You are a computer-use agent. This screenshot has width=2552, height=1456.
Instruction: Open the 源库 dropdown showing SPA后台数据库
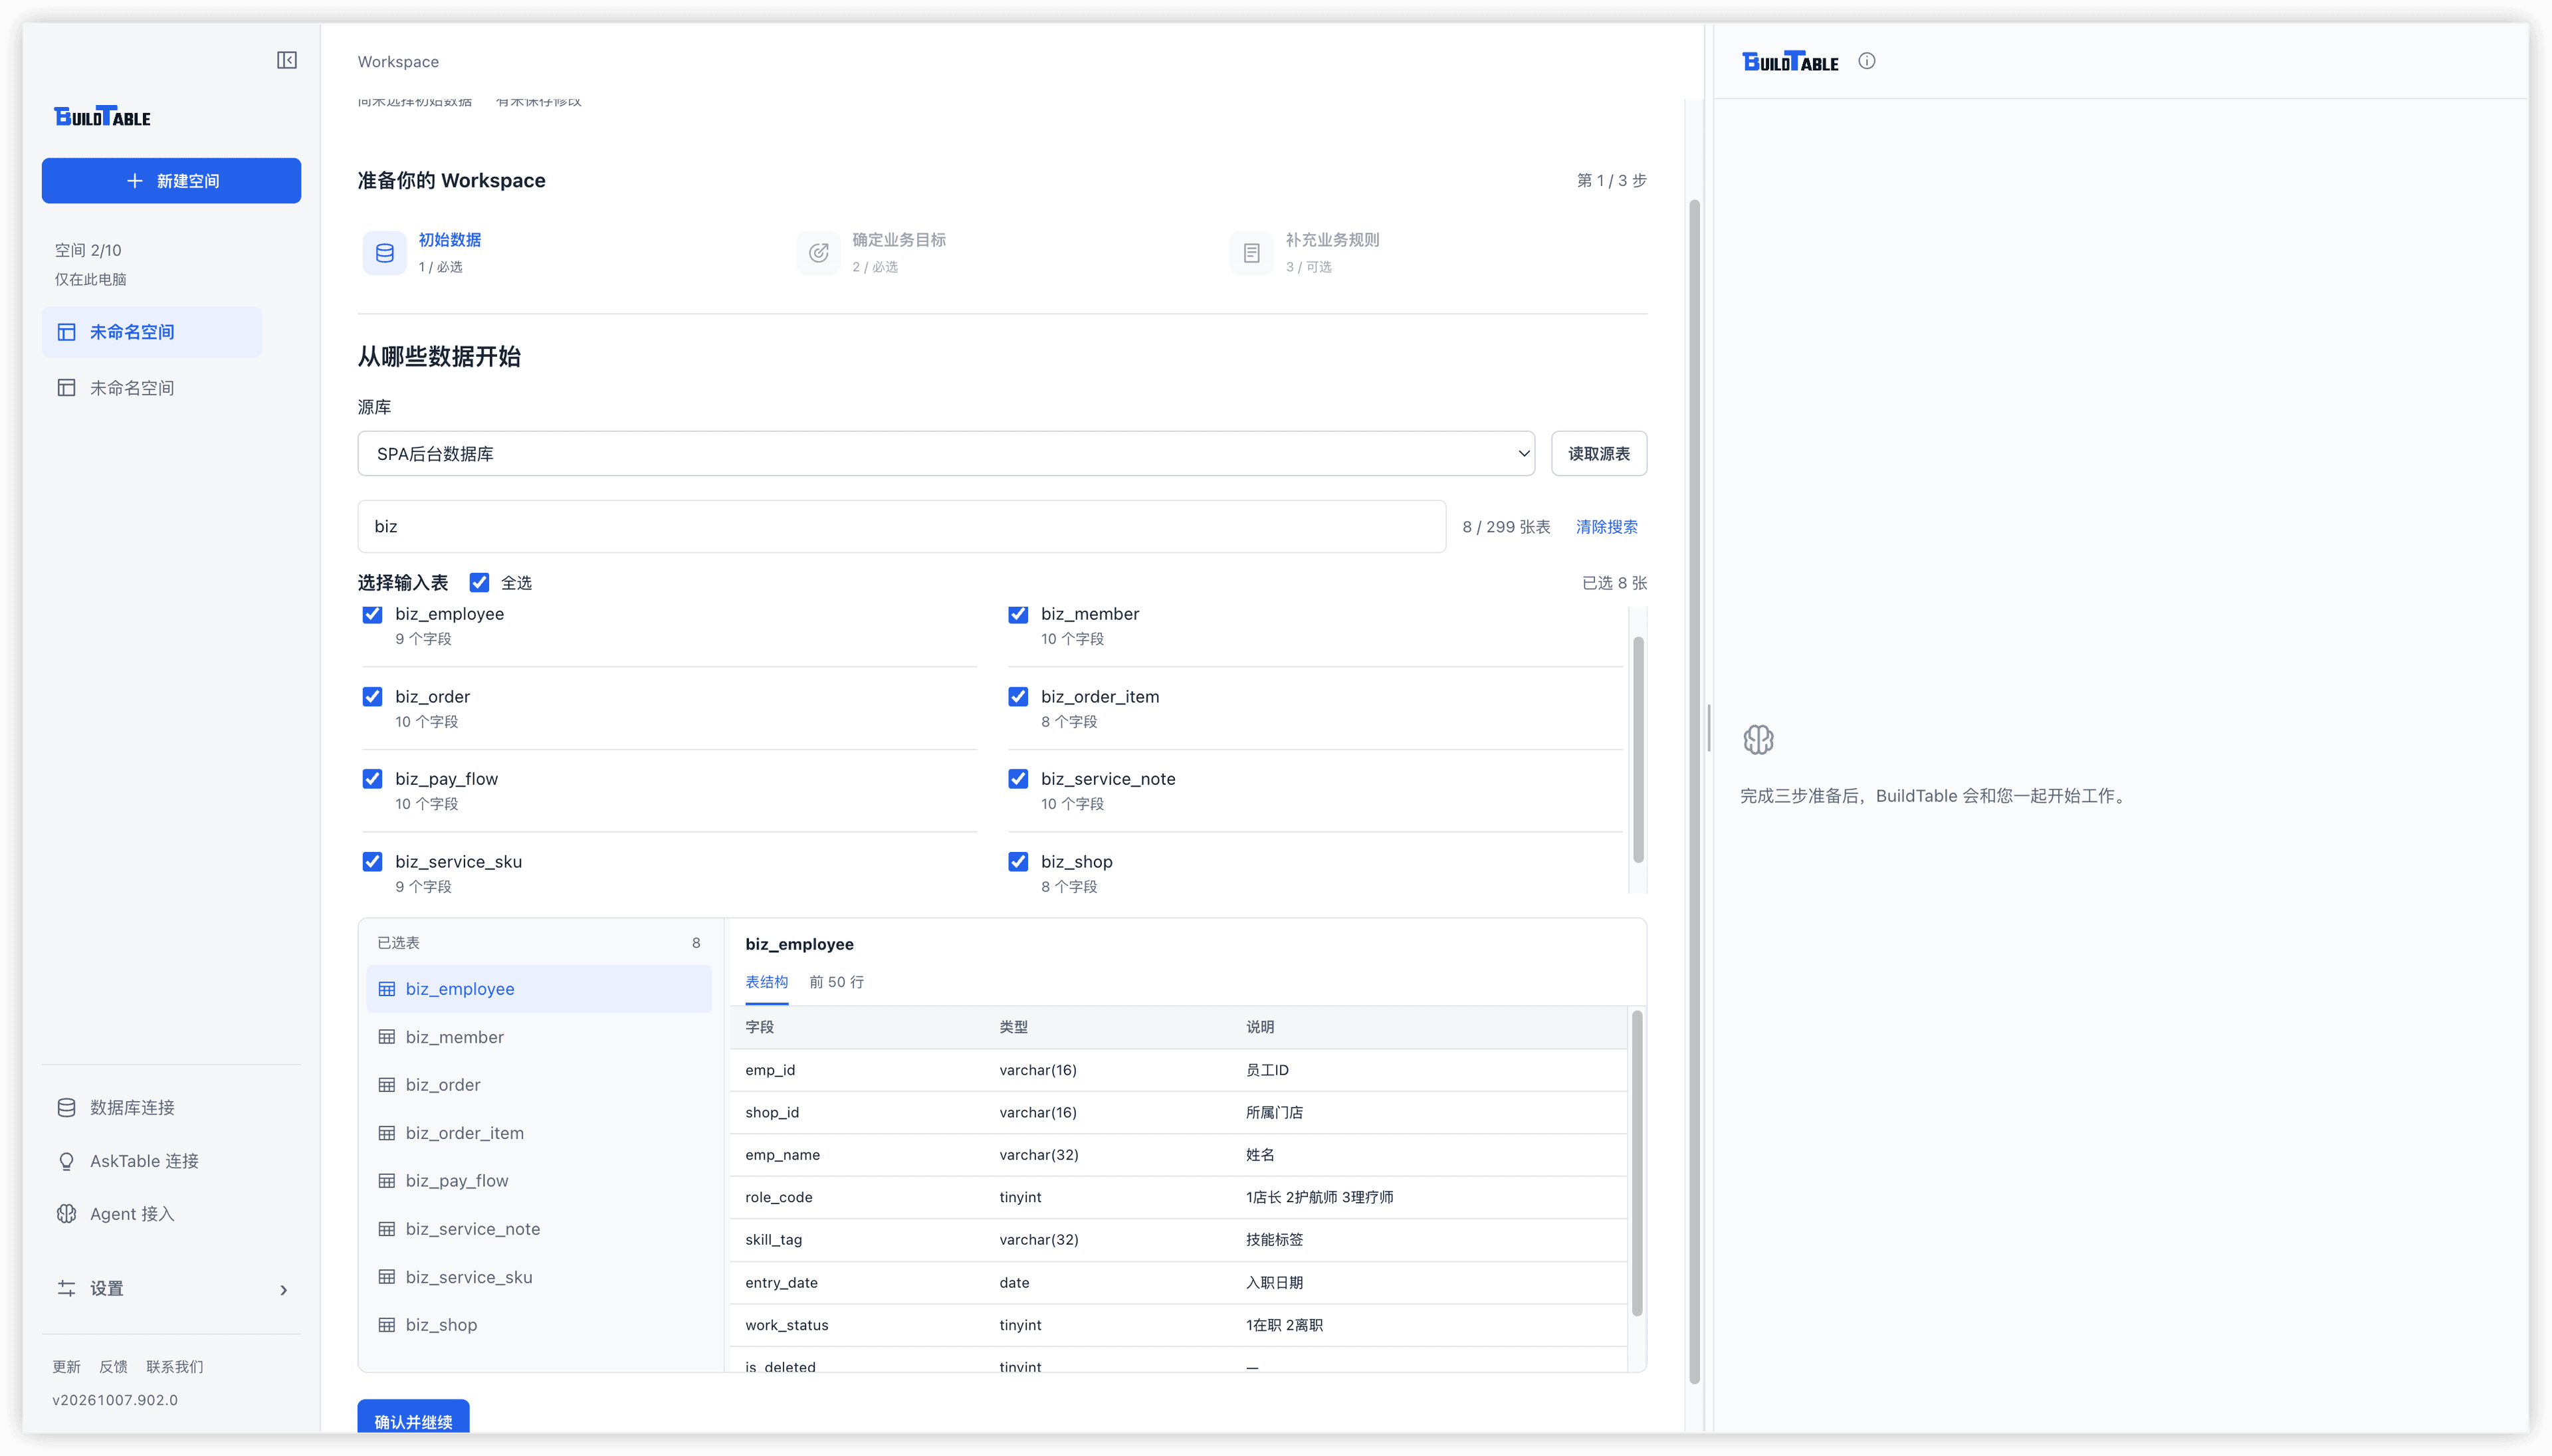click(946, 453)
